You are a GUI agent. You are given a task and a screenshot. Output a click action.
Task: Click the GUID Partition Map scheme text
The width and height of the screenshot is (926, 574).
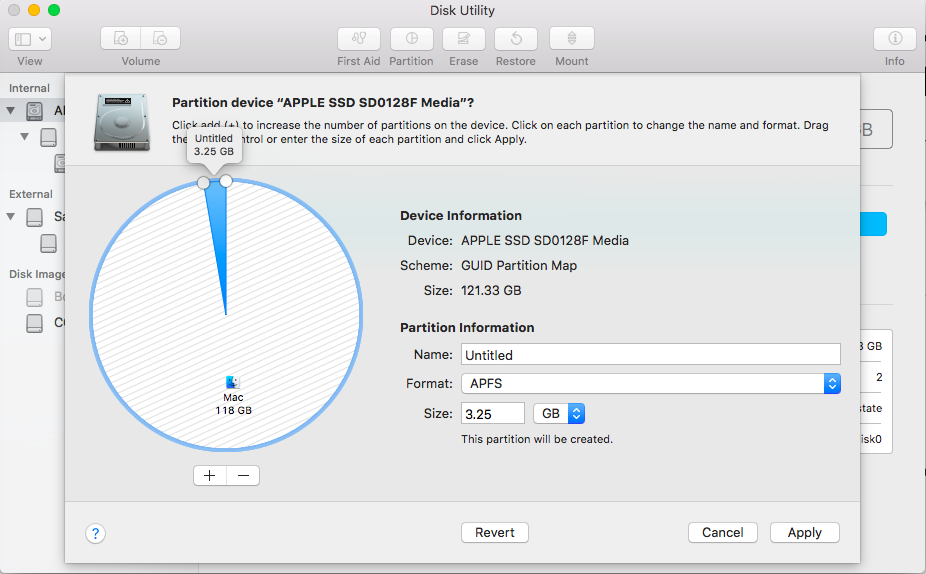519,266
